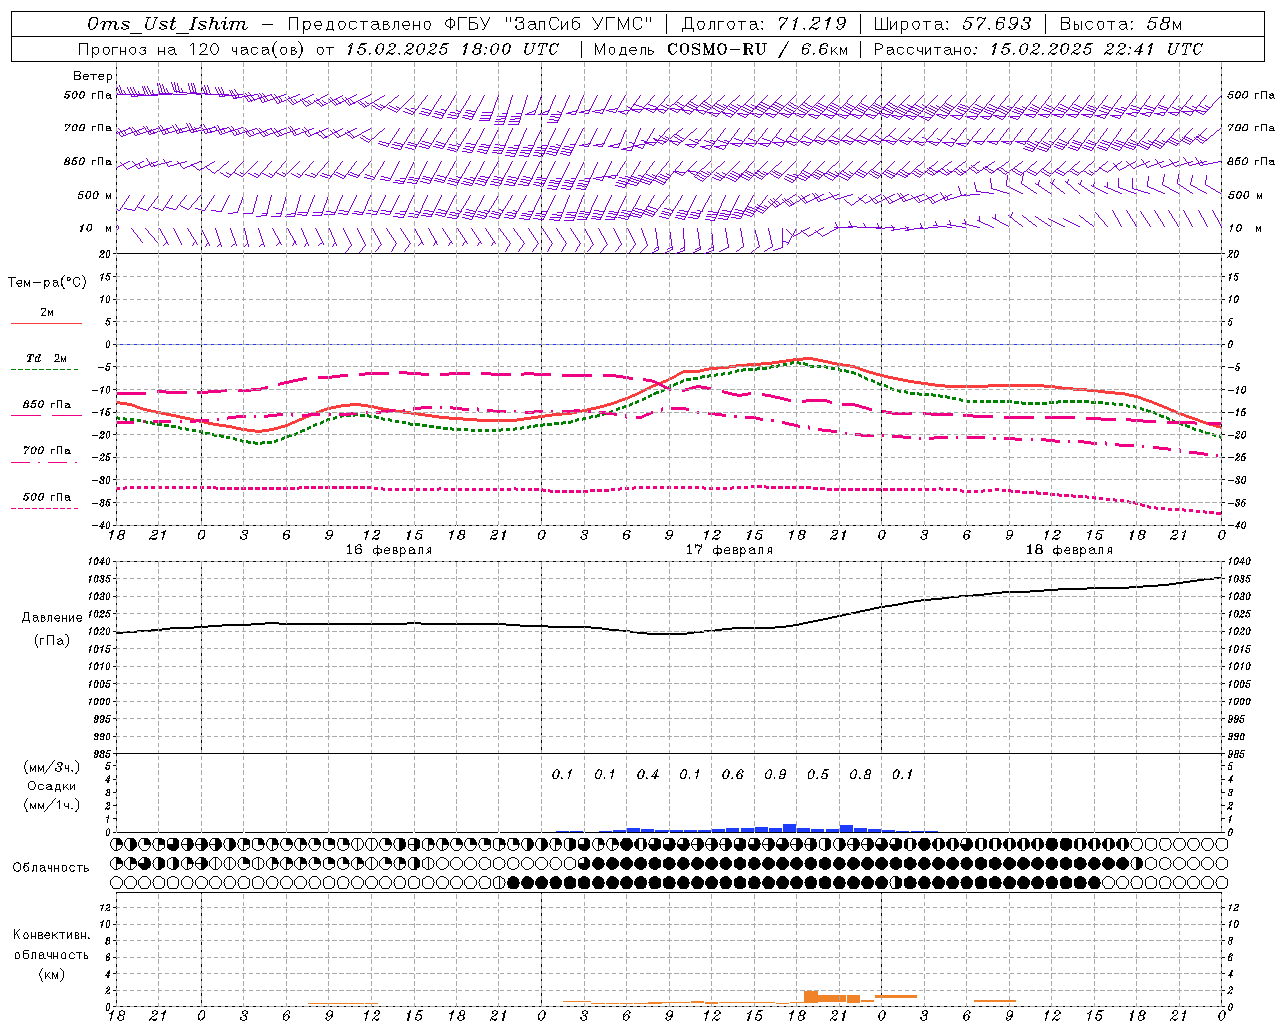Click the '17 февраля' date label
The height and width of the screenshot is (1024, 1280).
[728, 550]
